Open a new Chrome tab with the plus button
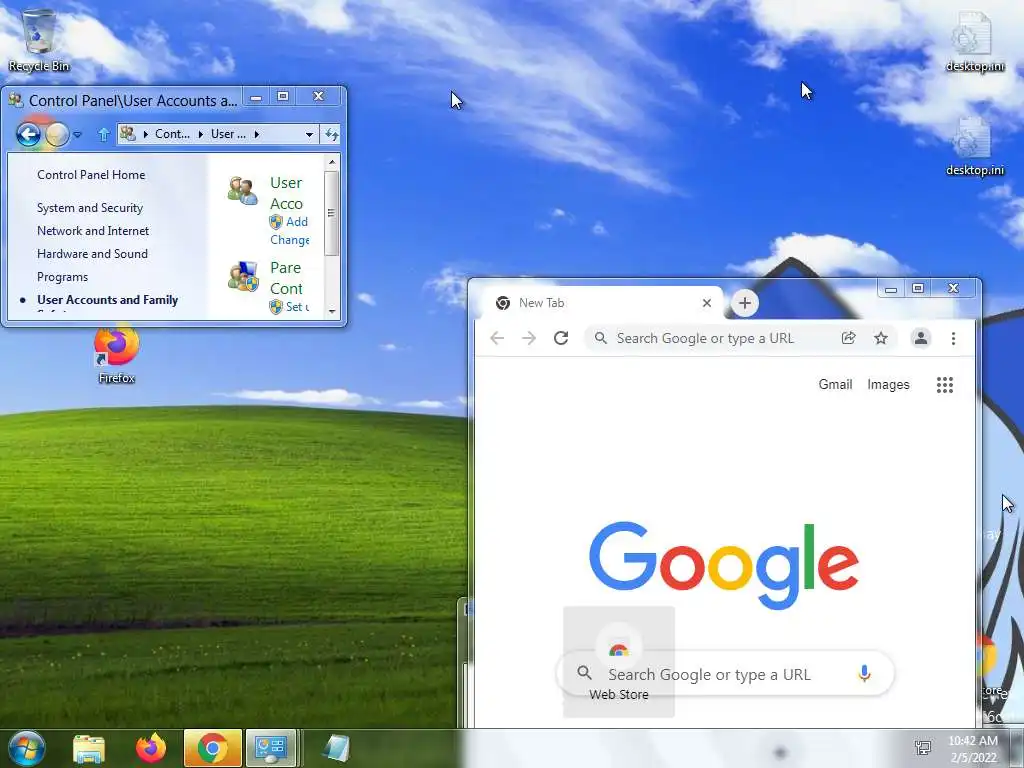 pyautogui.click(x=744, y=303)
